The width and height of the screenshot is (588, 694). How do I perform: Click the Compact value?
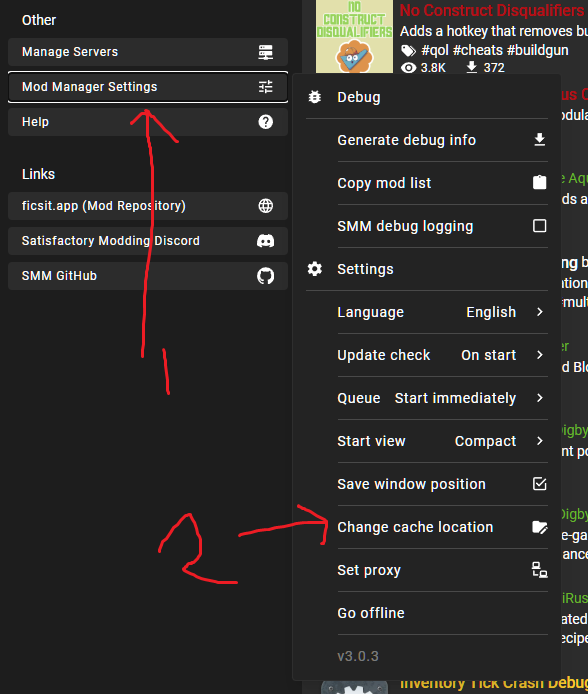coord(485,441)
